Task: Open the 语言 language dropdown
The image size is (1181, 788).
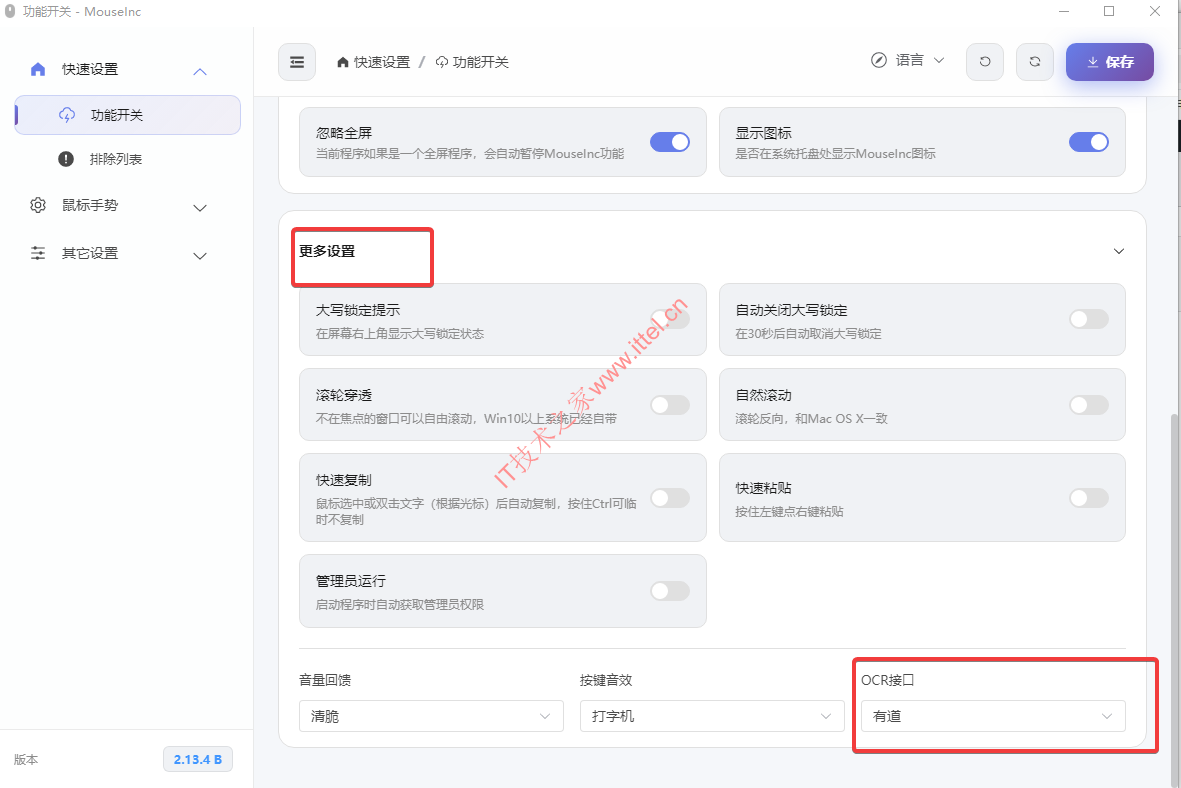Action: [x=908, y=60]
